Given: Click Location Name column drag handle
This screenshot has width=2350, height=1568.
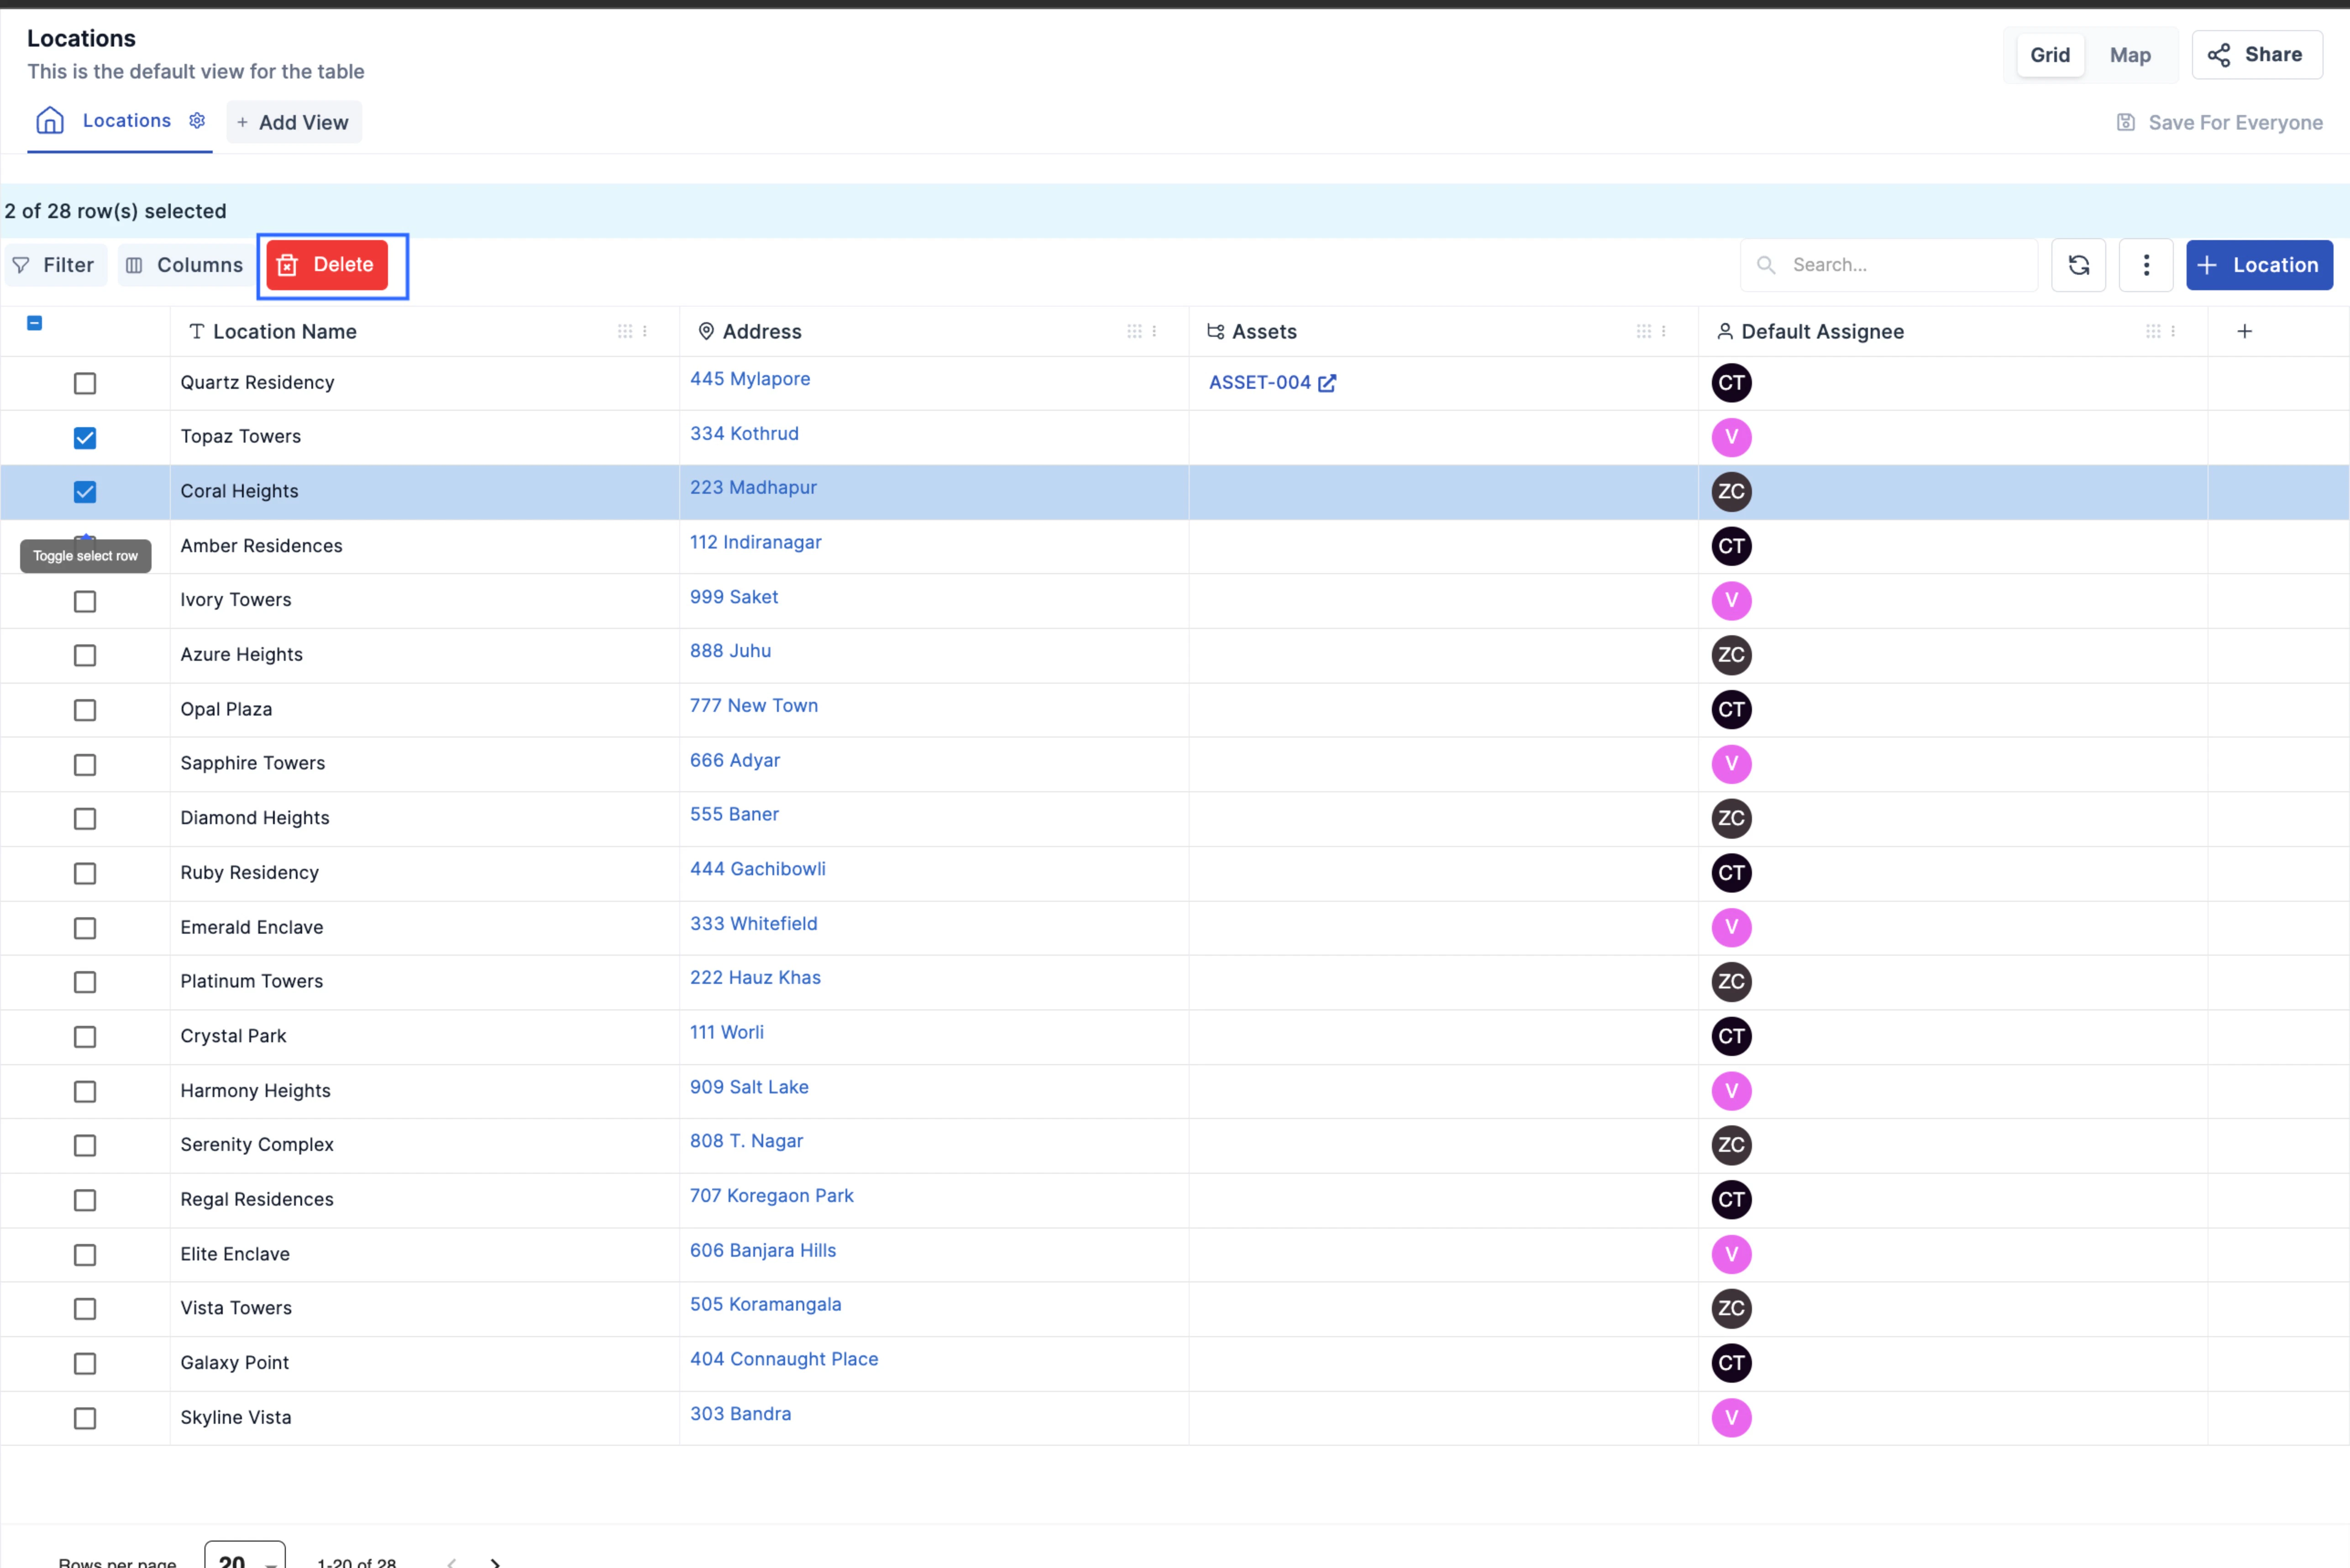Looking at the screenshot, I should coord(624,331).
